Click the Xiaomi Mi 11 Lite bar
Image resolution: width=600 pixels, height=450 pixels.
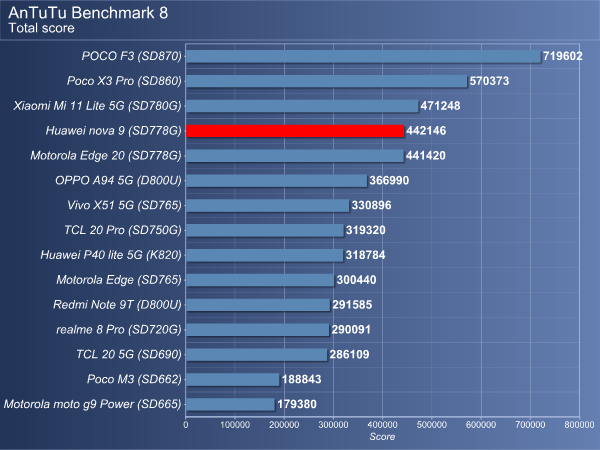pos(302,106)
